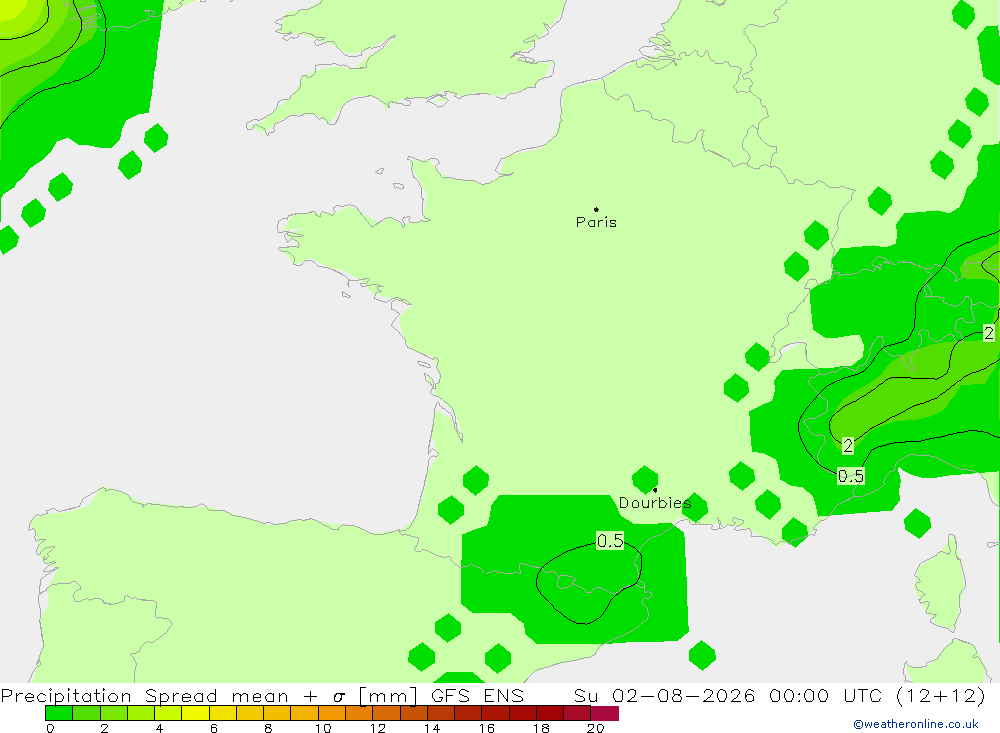Screen dimensions: 1000x733
Task: Click the legend scale value 20
Action: click(x=596, y=728)
